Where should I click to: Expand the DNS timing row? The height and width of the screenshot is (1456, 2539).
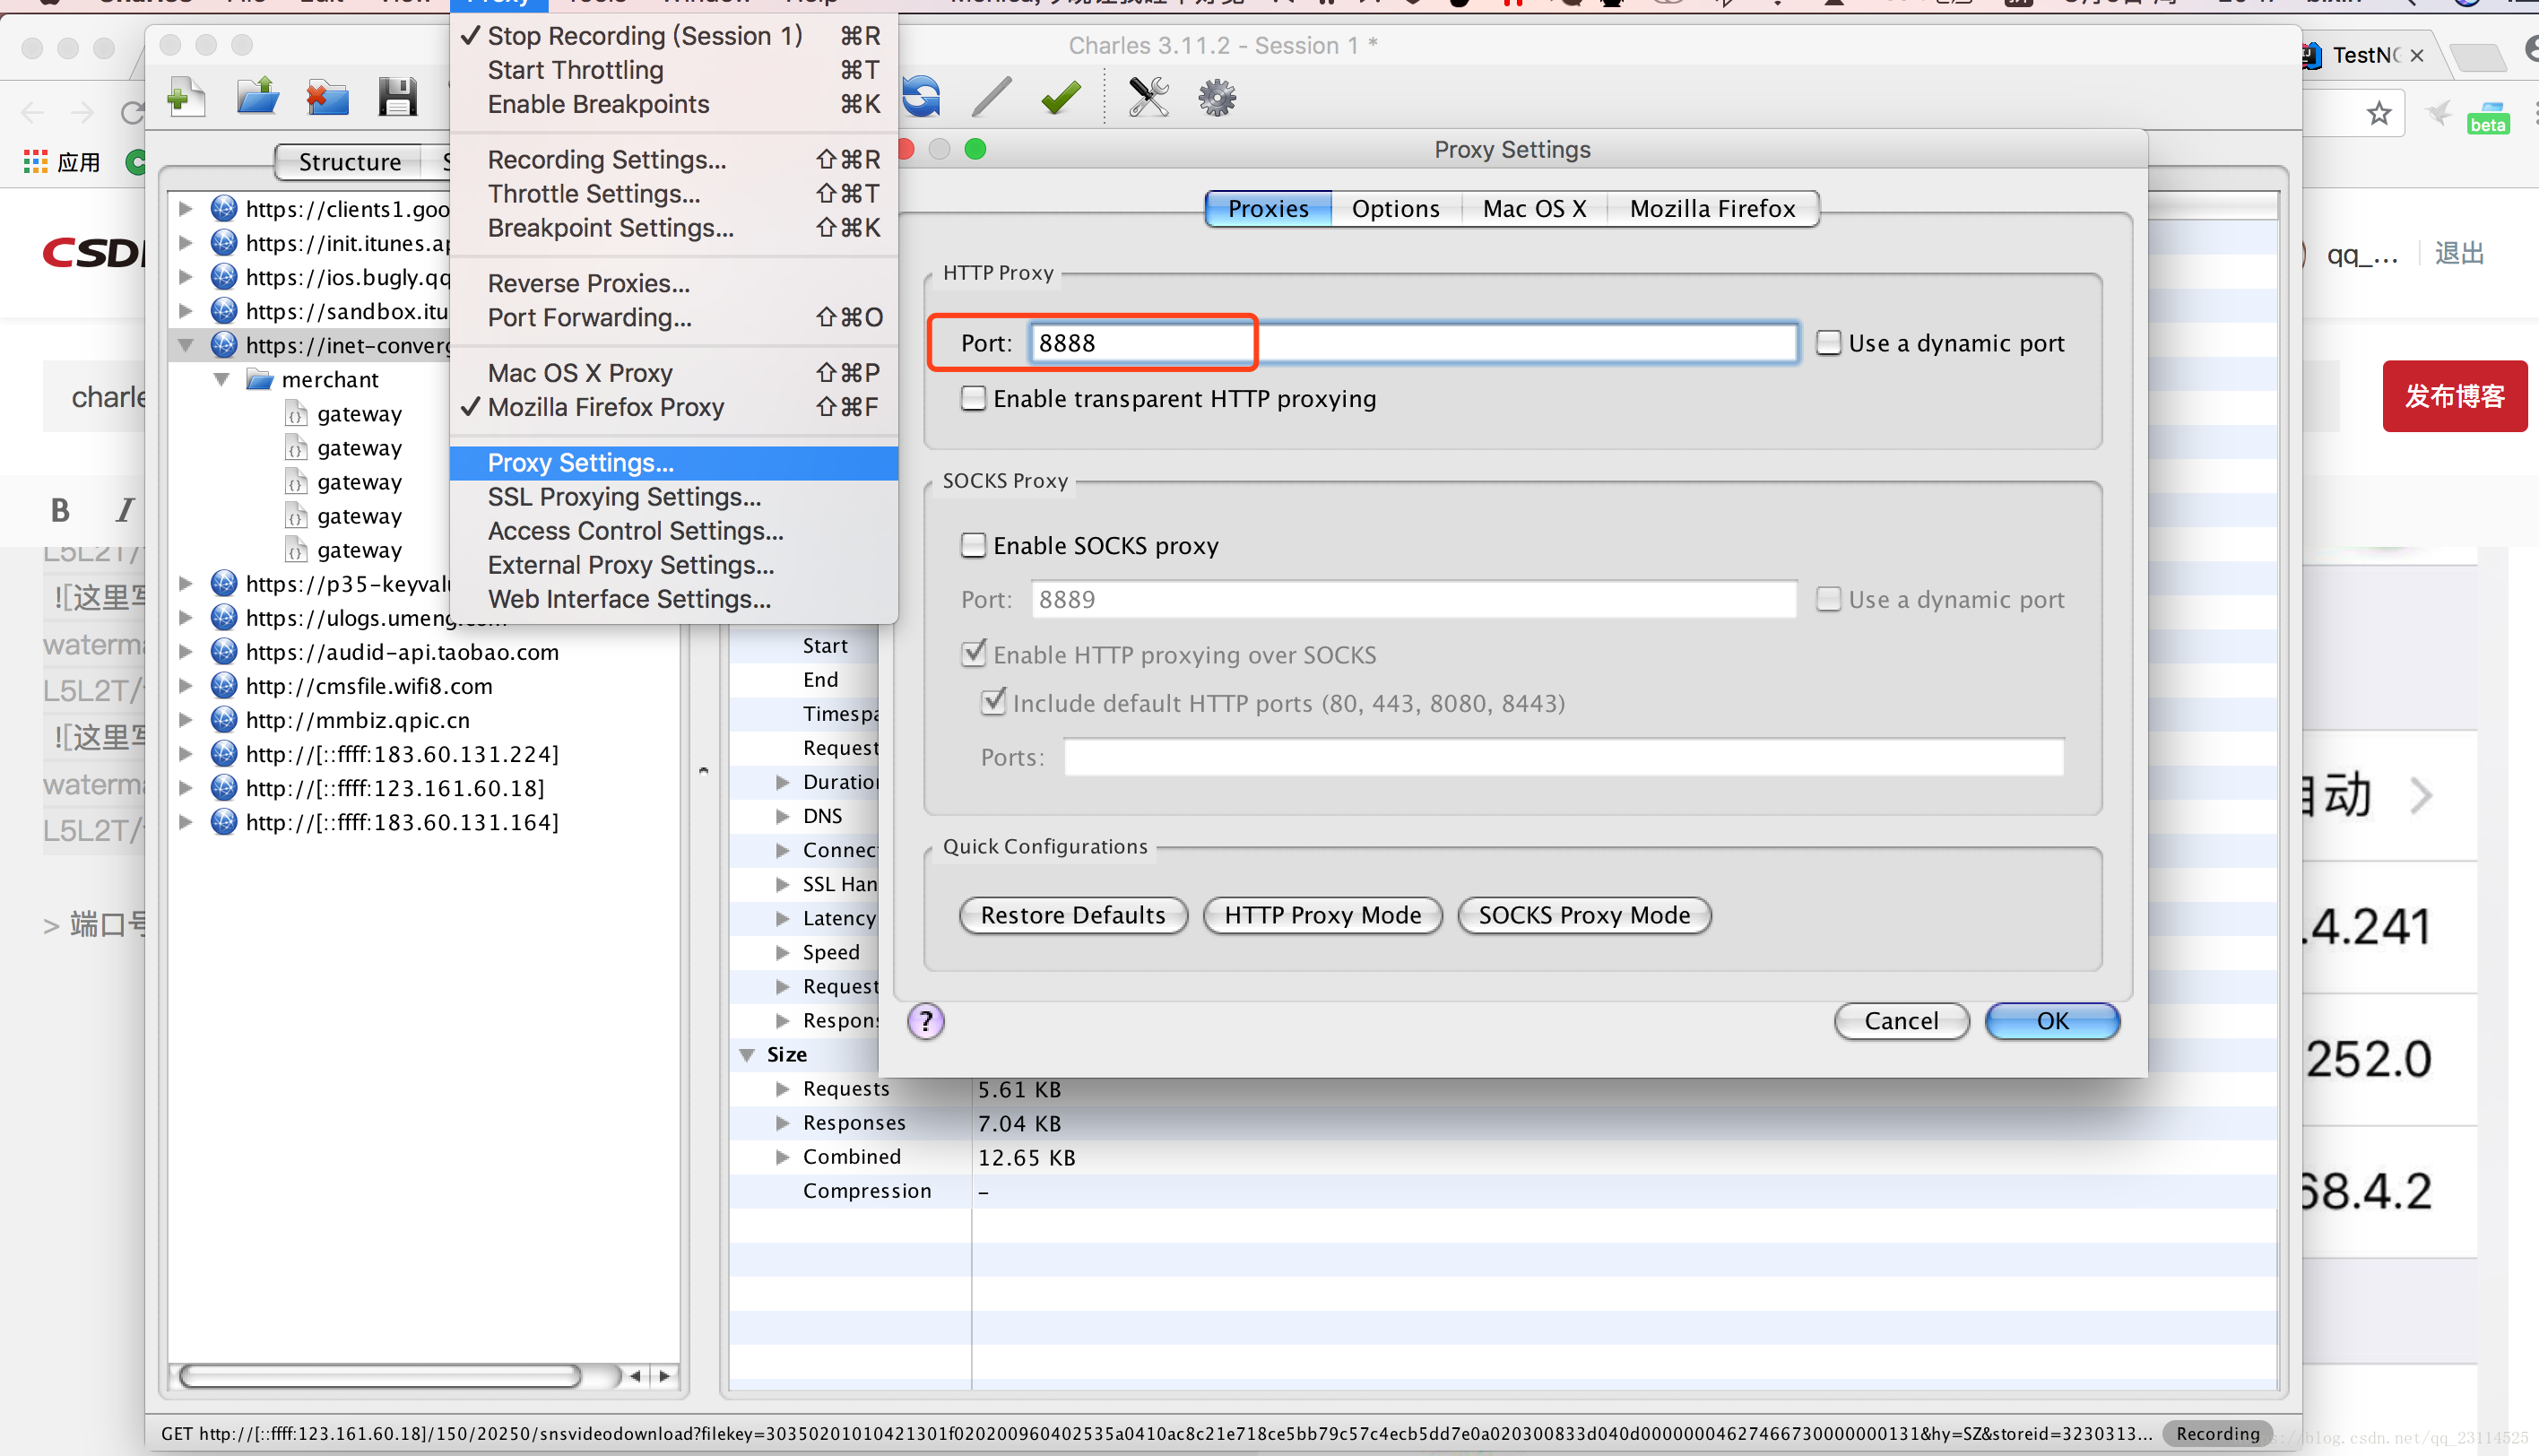(783, 816)
